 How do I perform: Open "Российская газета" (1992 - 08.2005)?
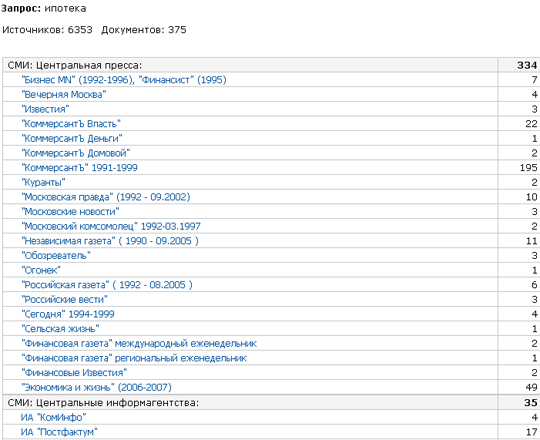pyautogui.click(x=107, y=285)
